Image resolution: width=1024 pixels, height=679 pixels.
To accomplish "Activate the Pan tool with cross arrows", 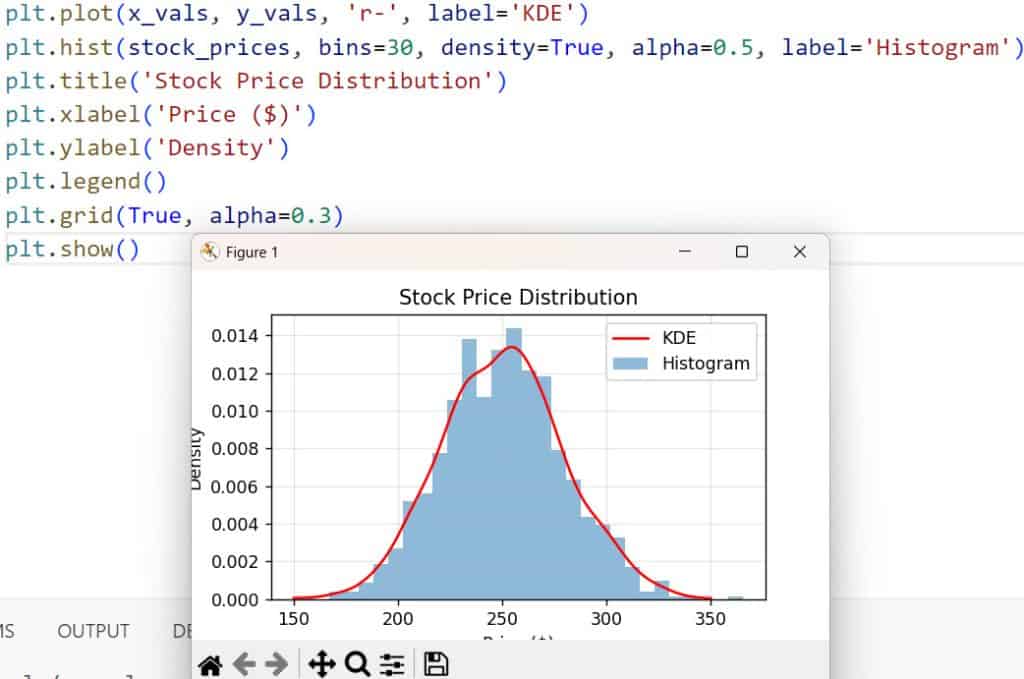I will pyautogui.click(x=322, y=664).
